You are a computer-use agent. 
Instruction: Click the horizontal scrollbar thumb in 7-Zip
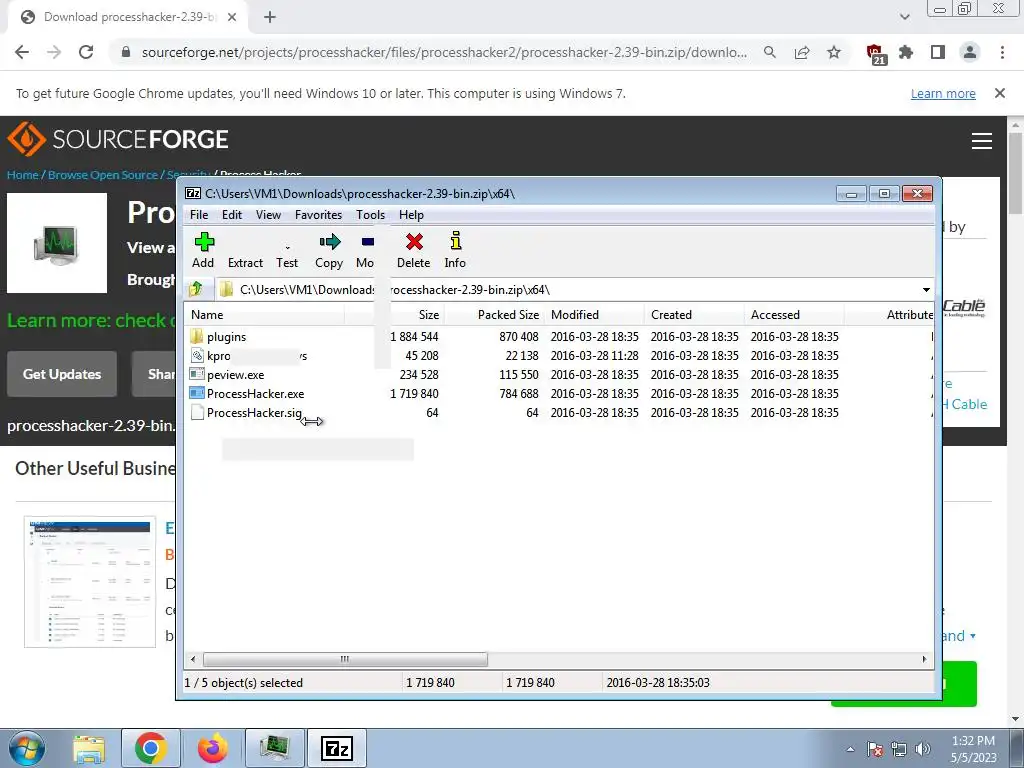tap(345, 659)
